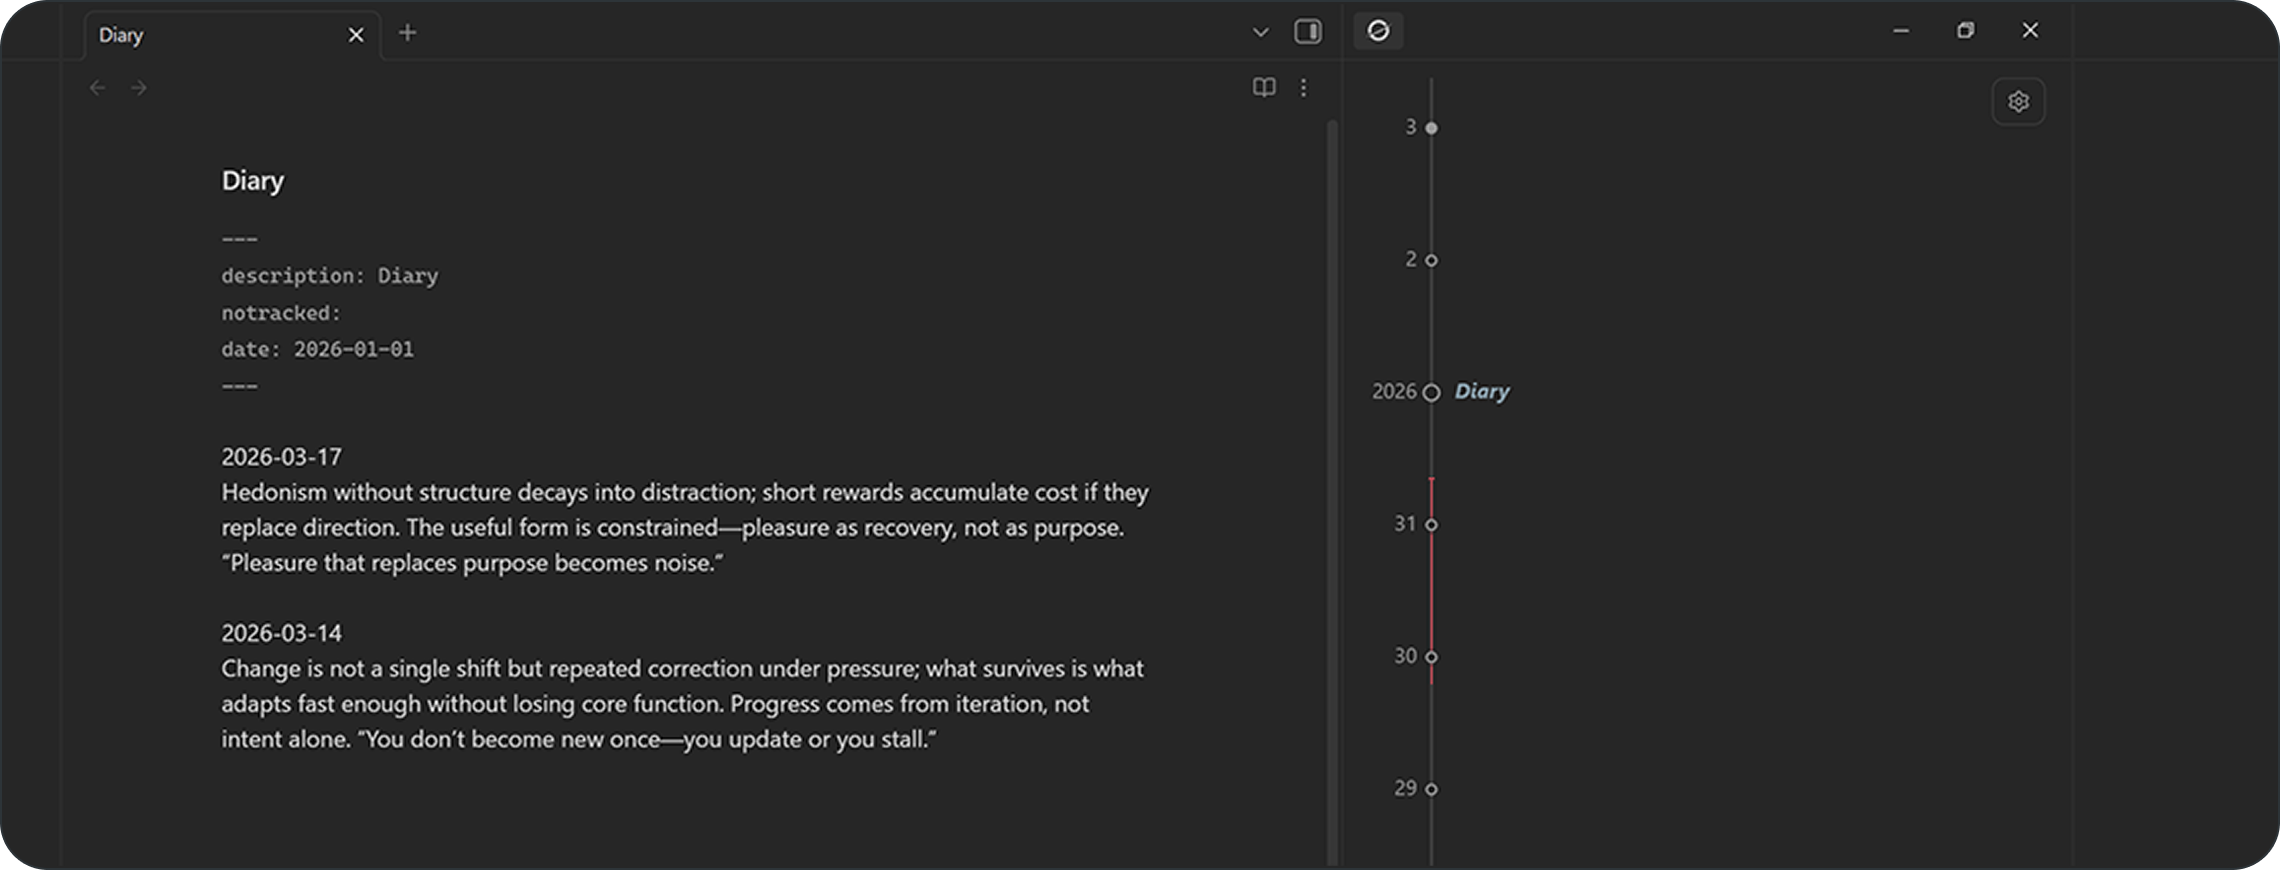Close the Diary tab
The height and width of the screenshot is (870, 2280).
point(356,35)
